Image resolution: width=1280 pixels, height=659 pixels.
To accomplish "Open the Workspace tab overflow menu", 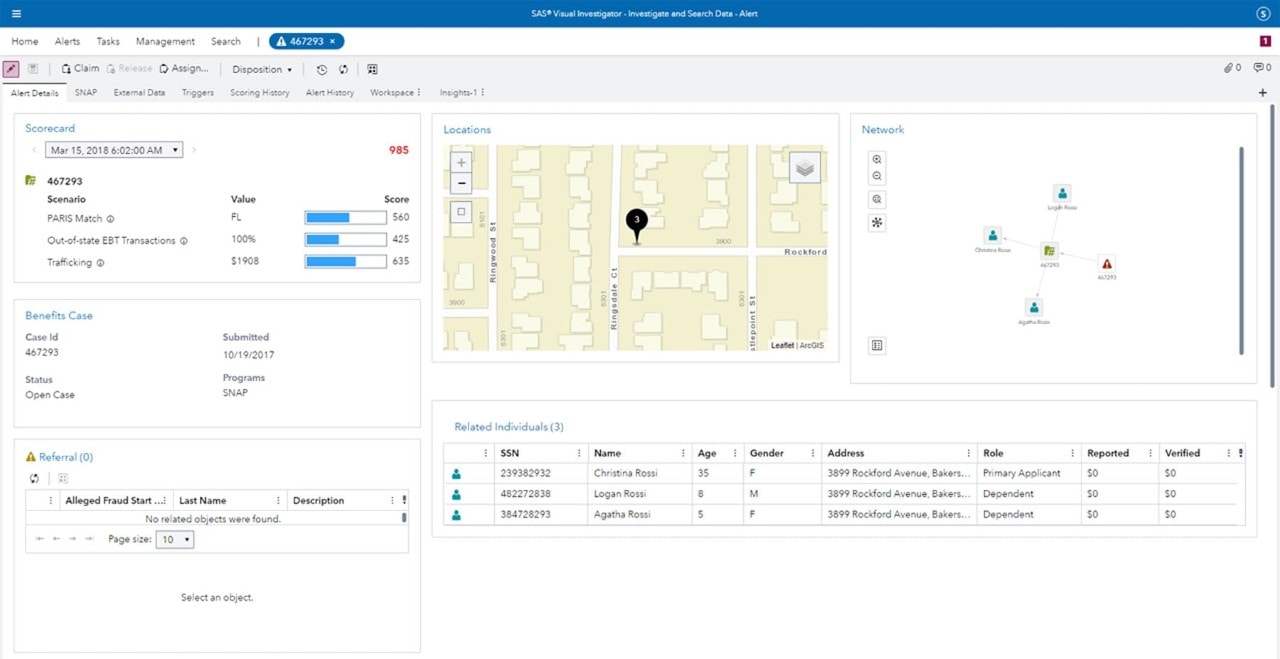I will pyautogui.click(x=421, y=92).
